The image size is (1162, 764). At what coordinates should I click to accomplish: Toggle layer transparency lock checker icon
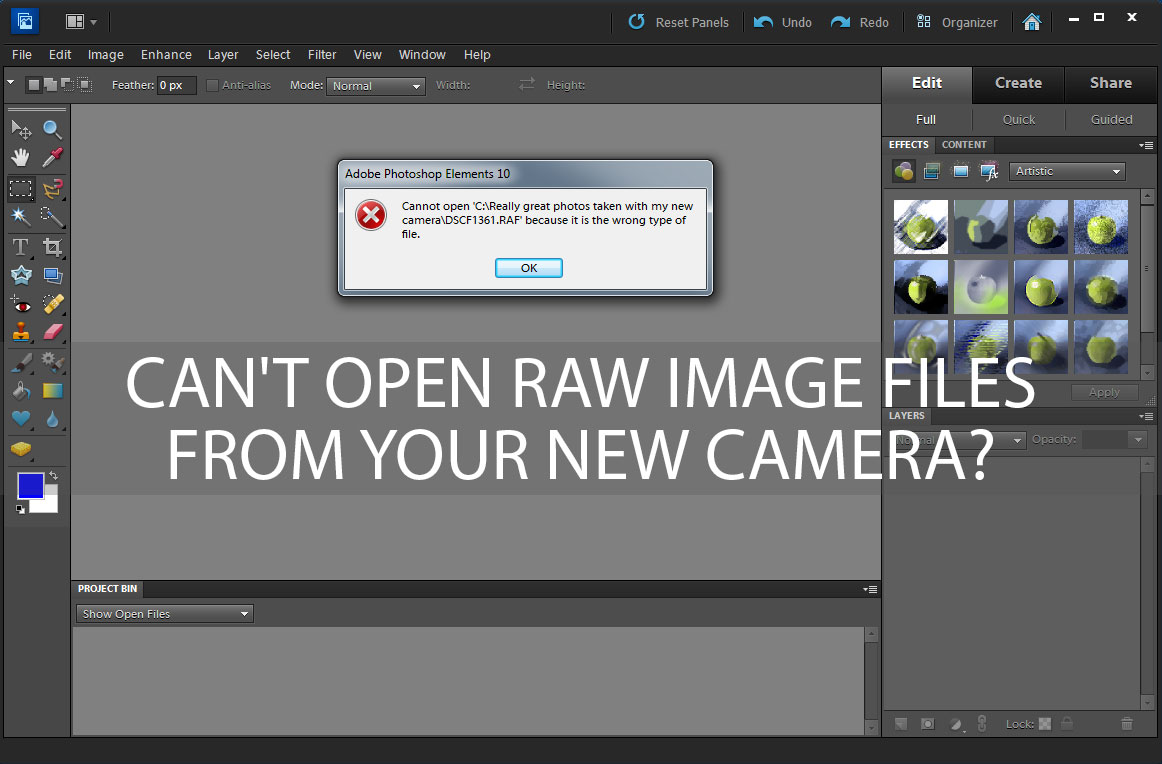click(x=1045, y=724)
